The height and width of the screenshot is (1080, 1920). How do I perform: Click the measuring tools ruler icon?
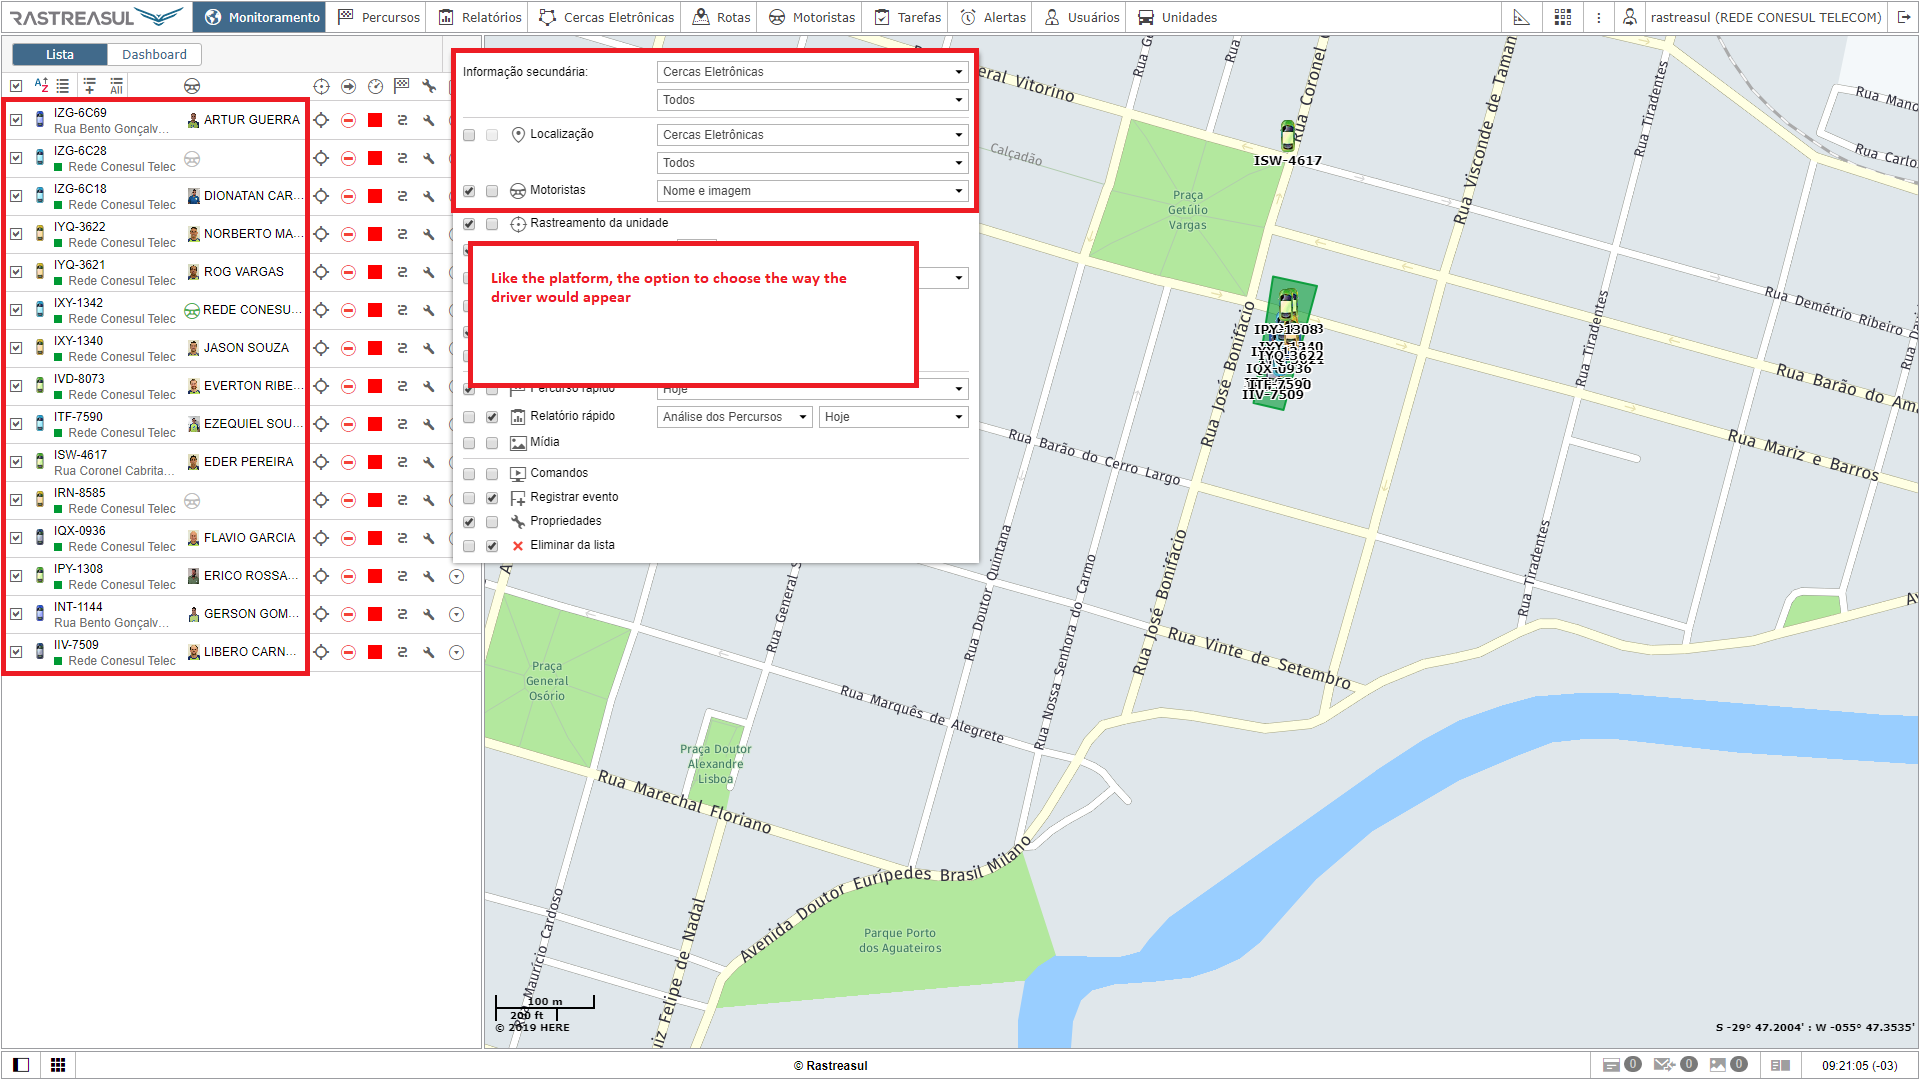click(1521, 17)
